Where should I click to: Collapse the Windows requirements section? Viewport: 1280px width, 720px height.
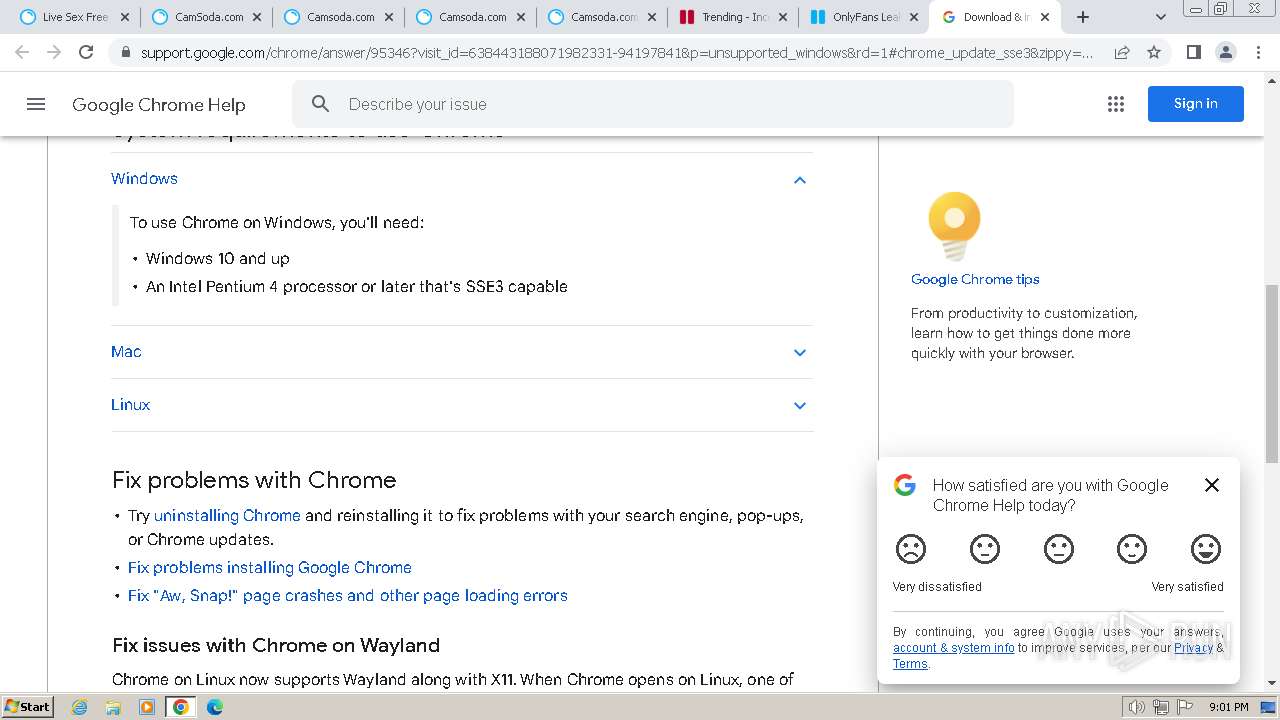(x=800, y=180)
